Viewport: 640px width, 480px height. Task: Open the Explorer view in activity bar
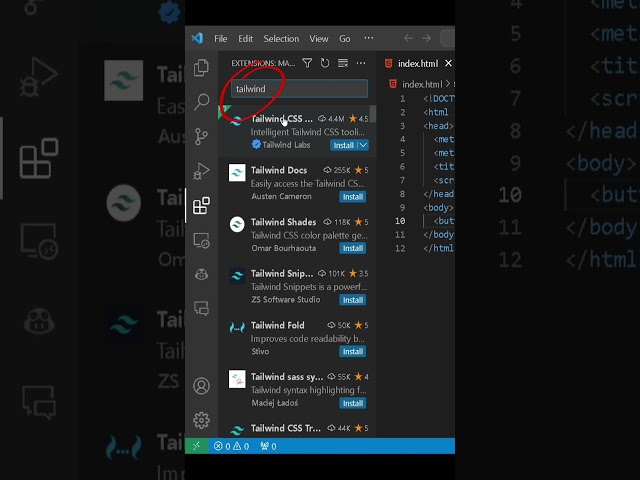pos(201,68)
